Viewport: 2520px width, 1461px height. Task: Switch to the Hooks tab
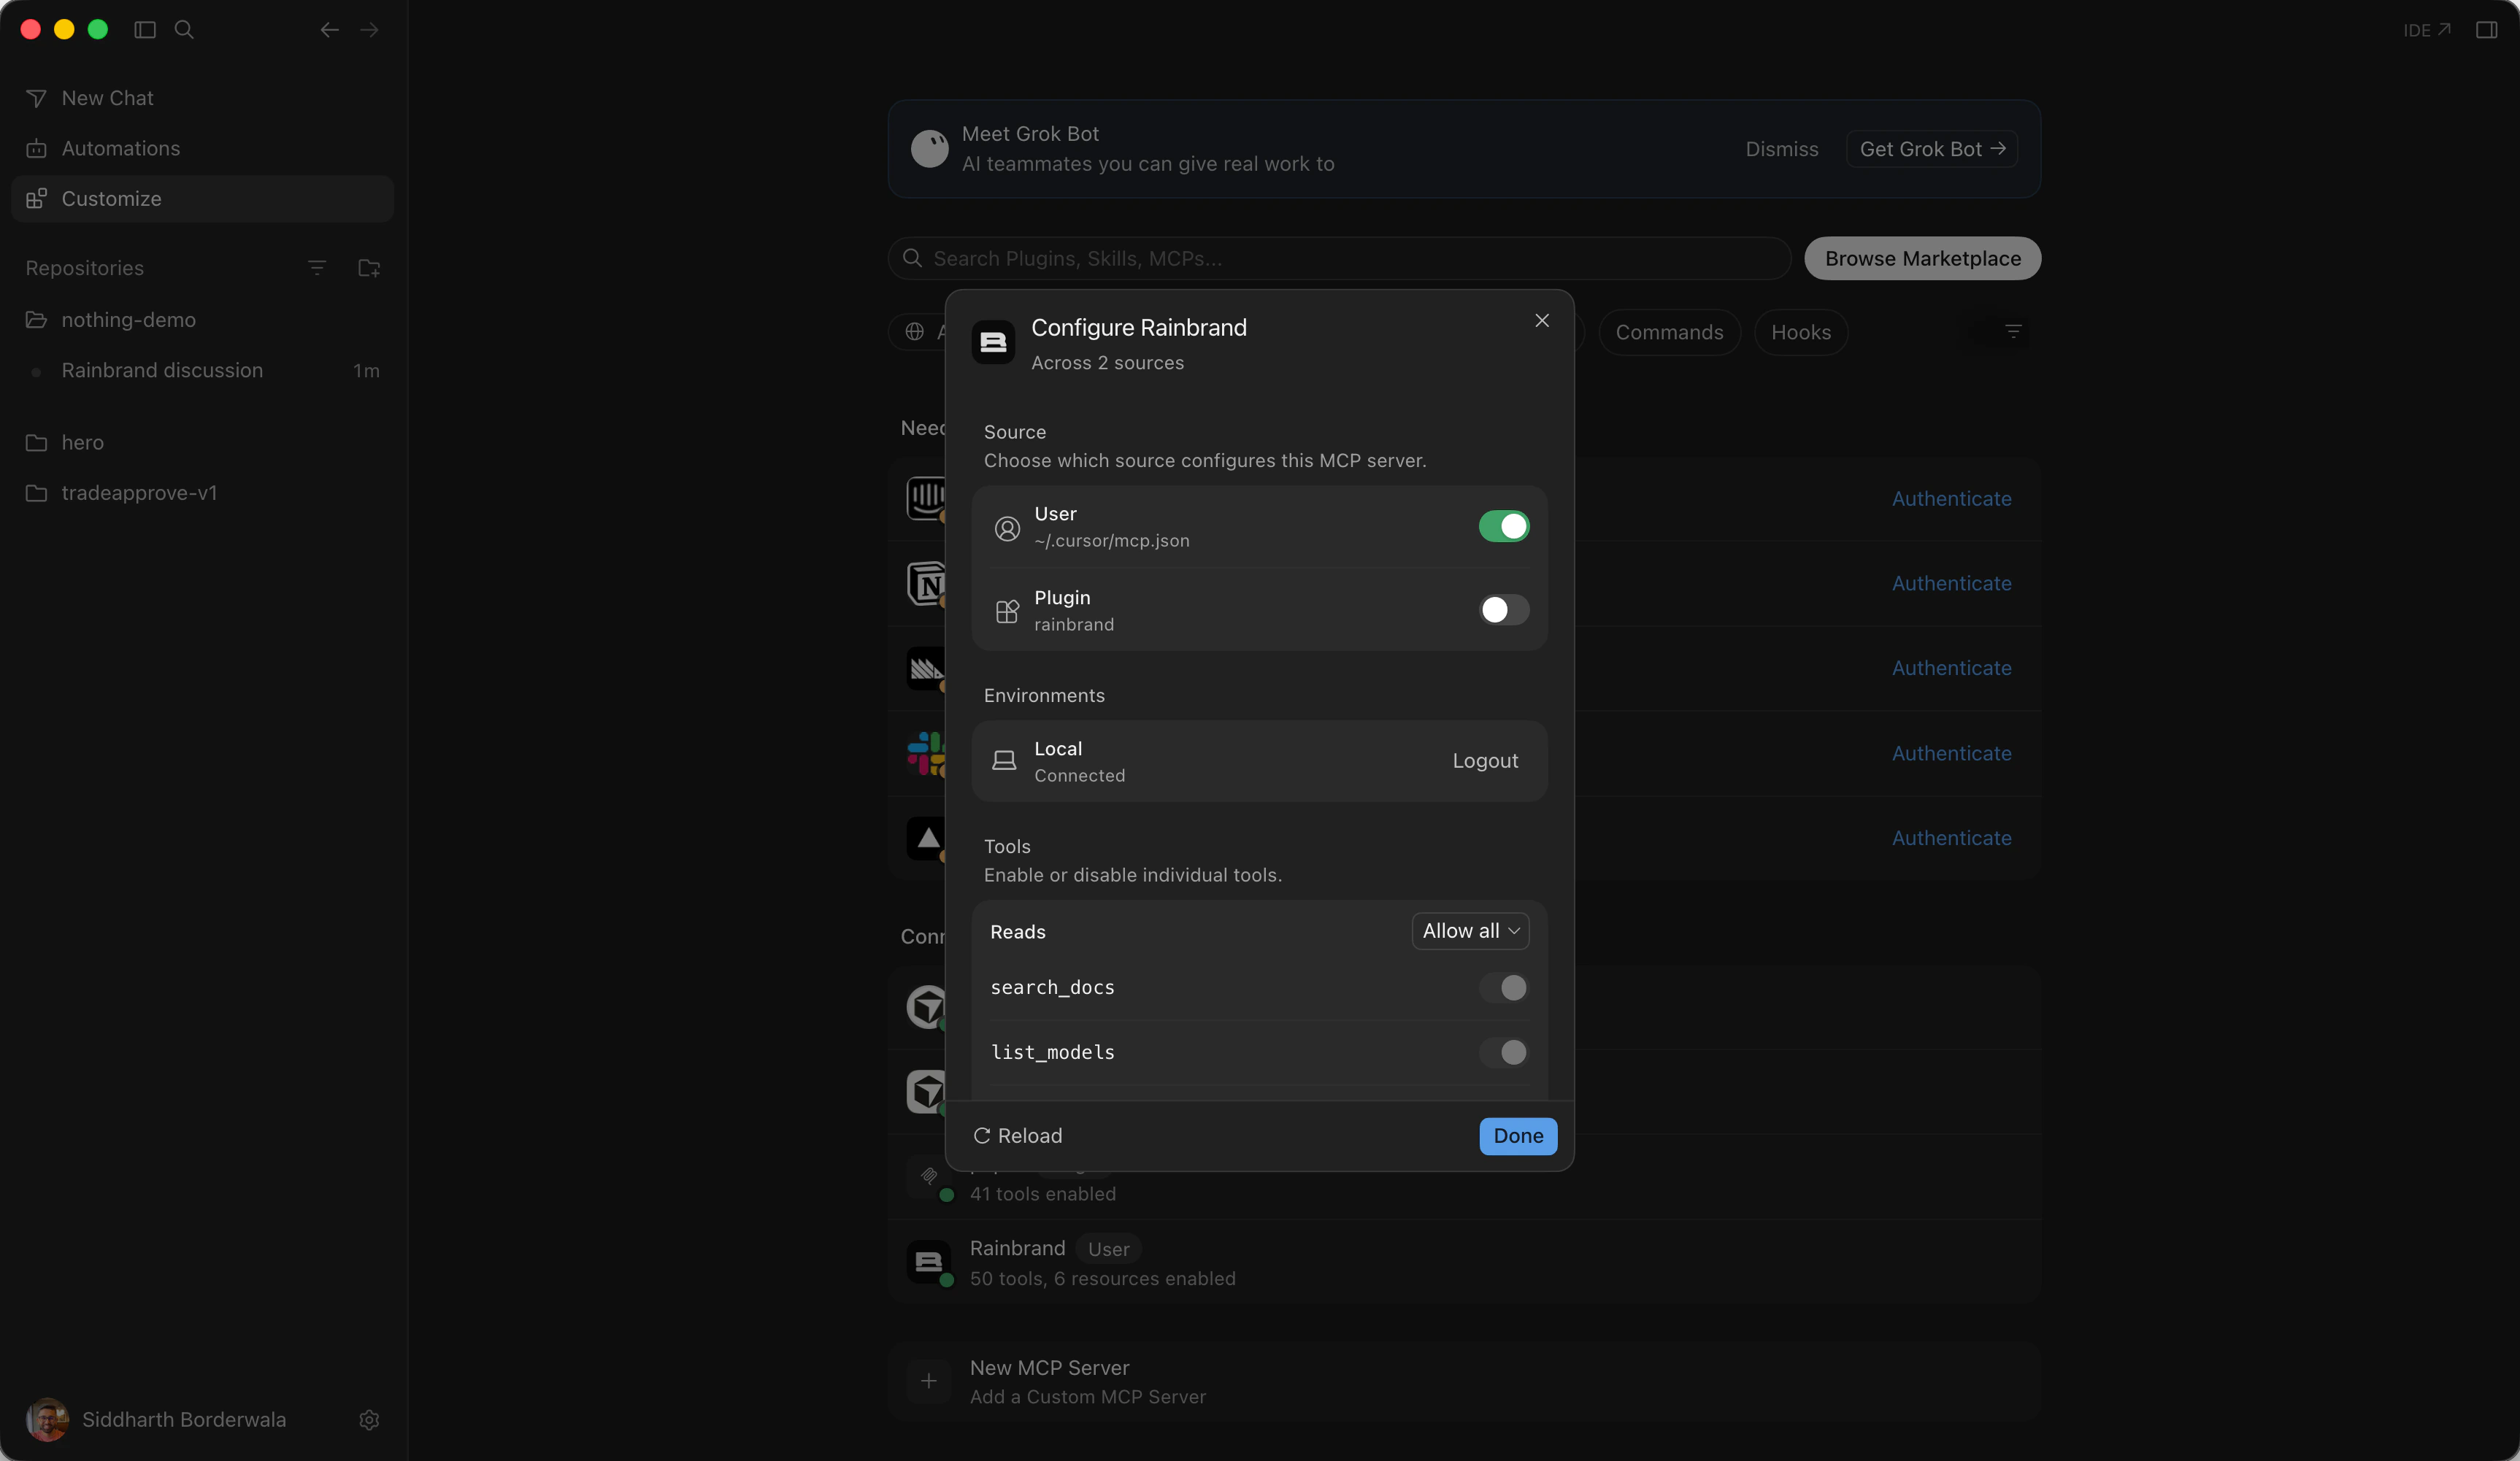click(x=1801, y=332)
